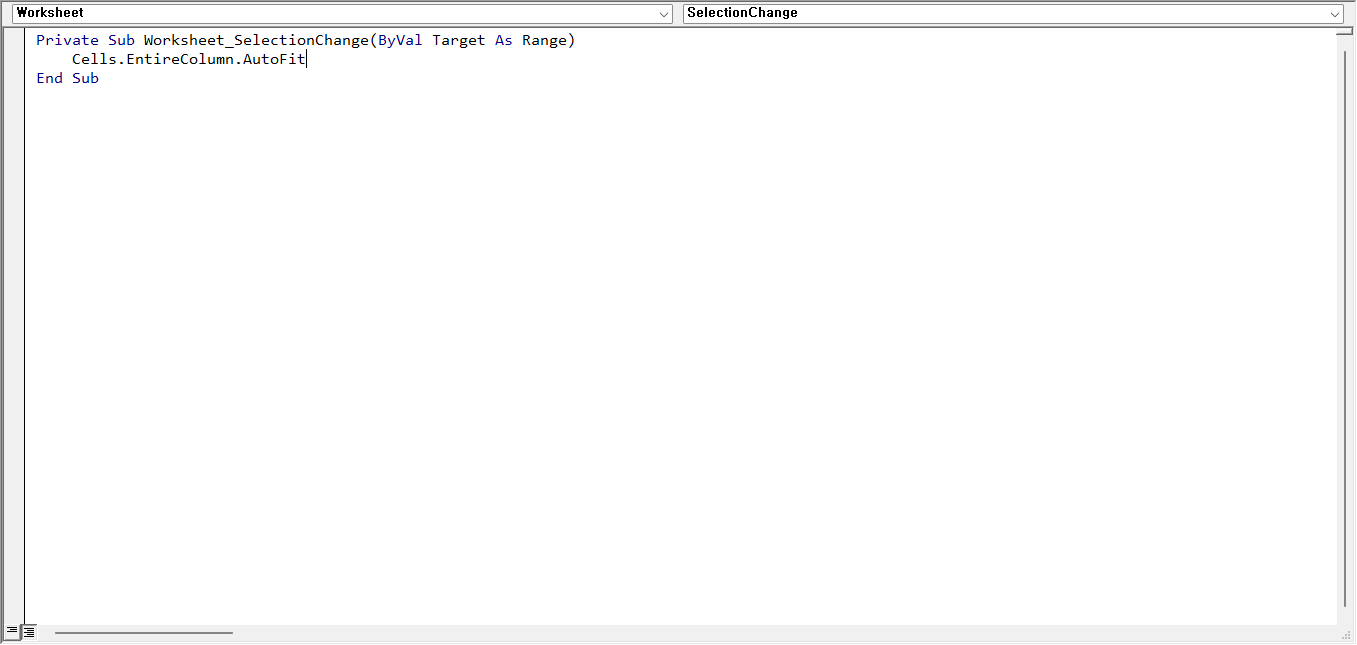The image size is (1357, 645).
Task: Click the window resize grip corner
Action: 1345,634
